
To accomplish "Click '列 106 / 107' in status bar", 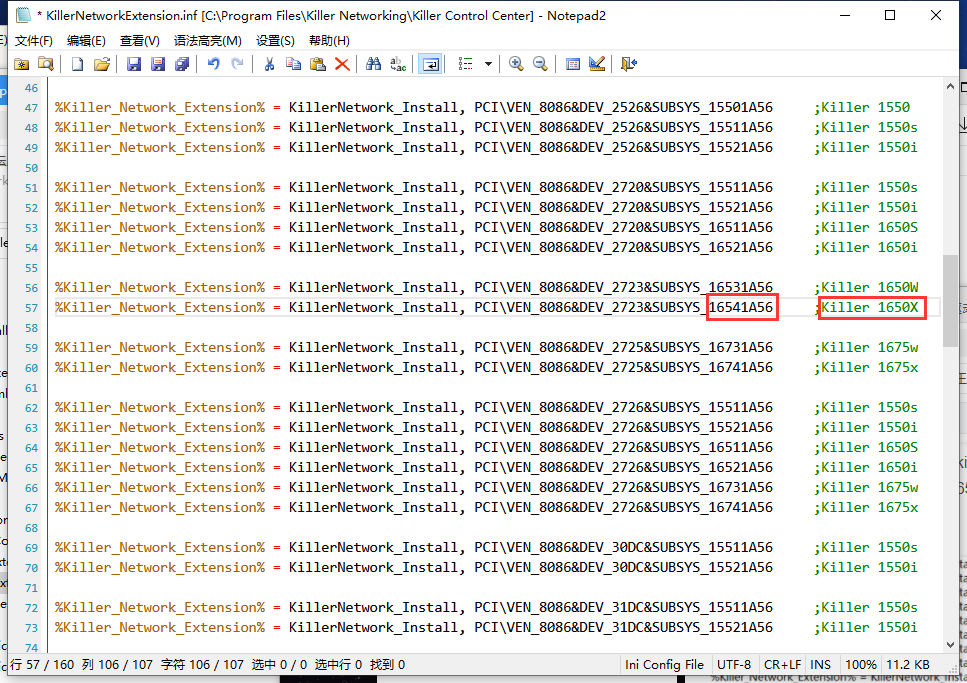I will click(x=117, y=664).
